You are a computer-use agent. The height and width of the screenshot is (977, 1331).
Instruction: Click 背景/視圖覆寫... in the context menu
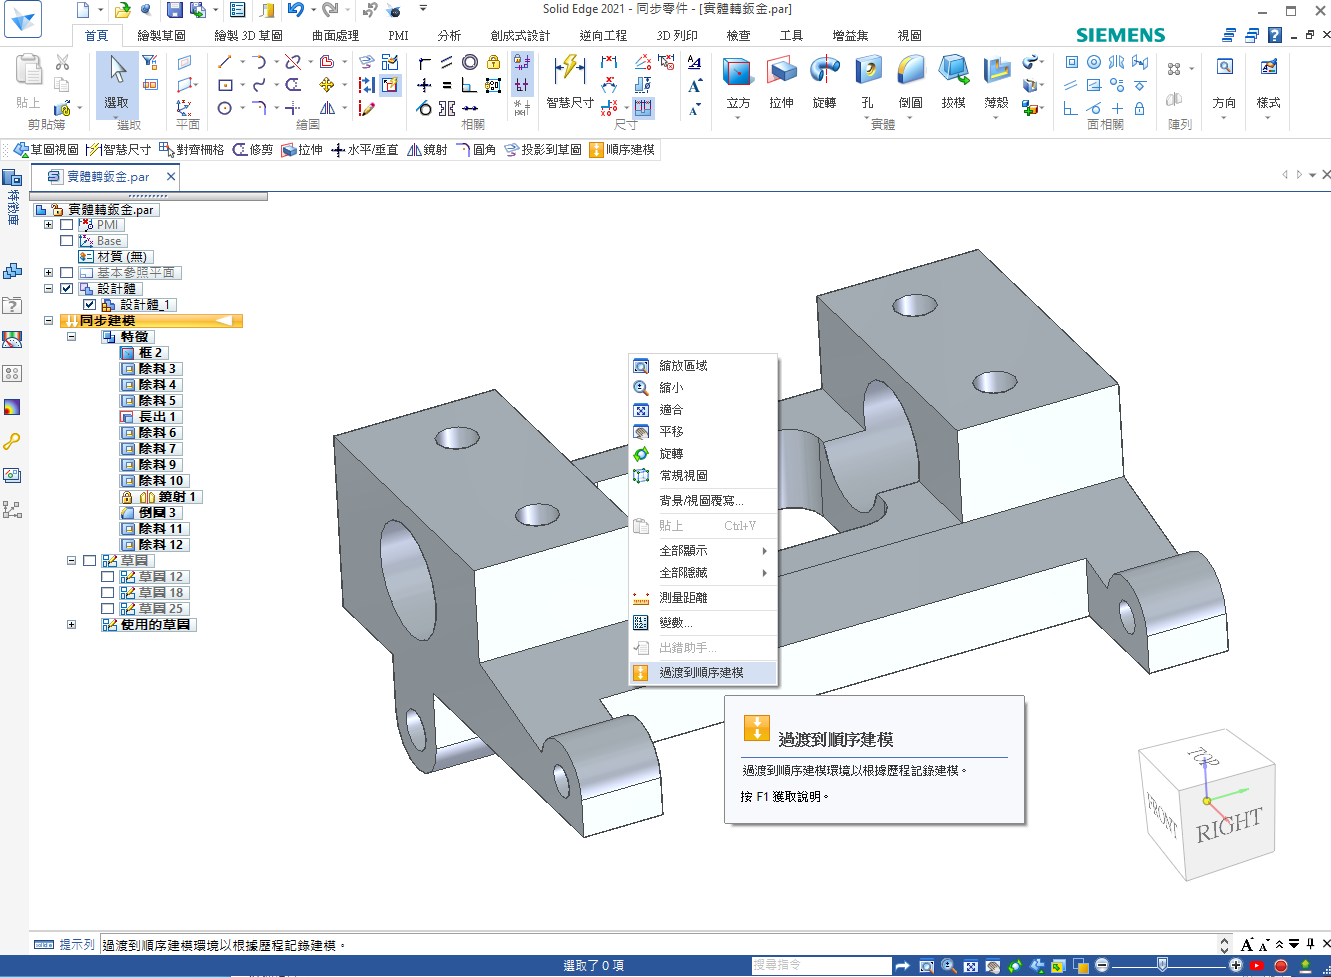point(703,501)
